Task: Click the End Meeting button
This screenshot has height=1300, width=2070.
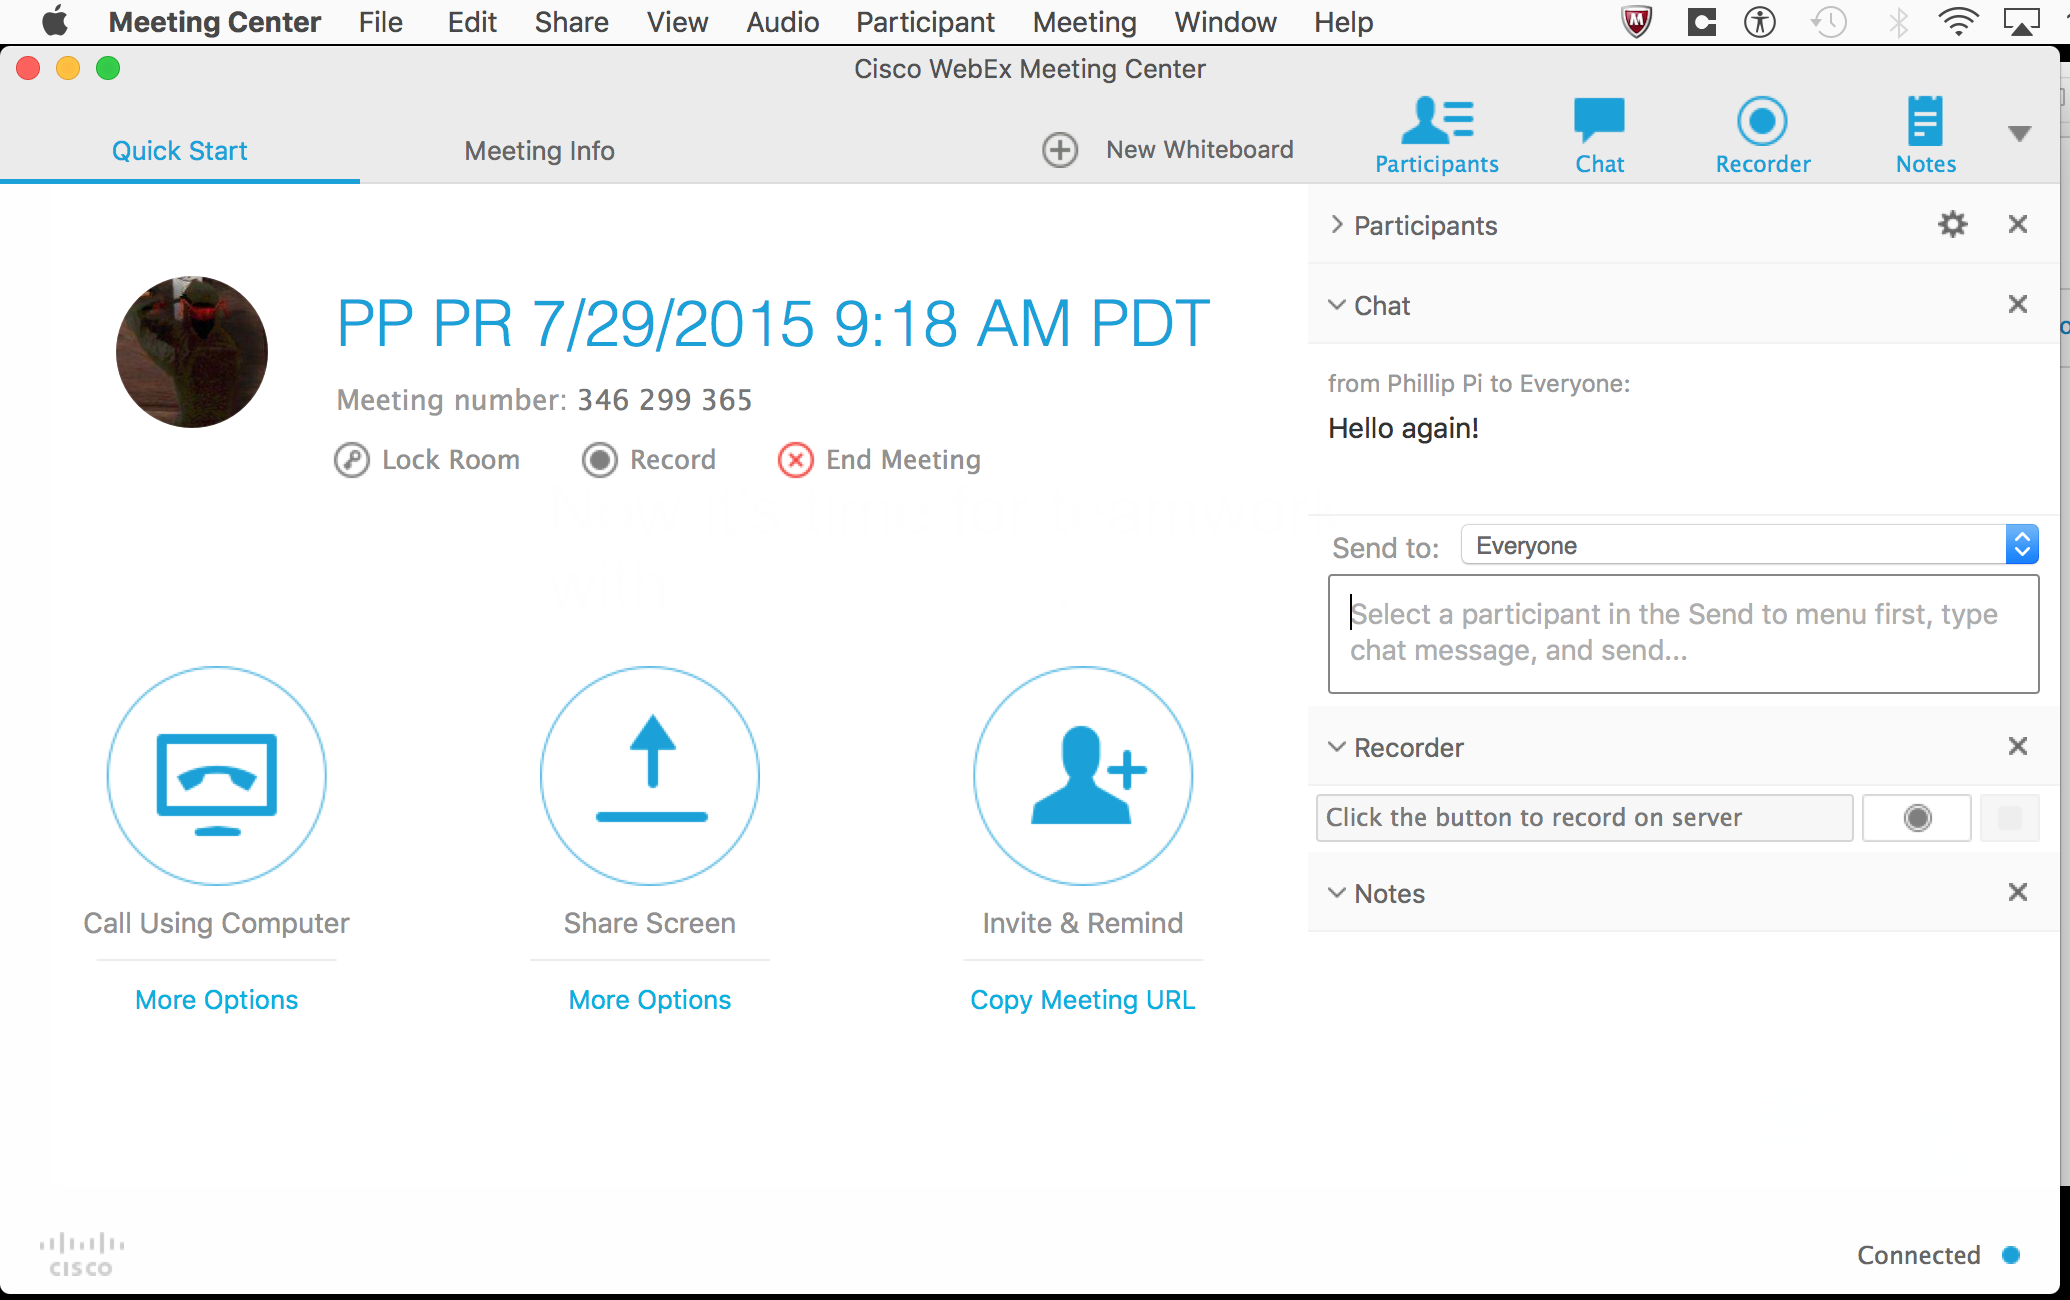Action: [880, 460]
